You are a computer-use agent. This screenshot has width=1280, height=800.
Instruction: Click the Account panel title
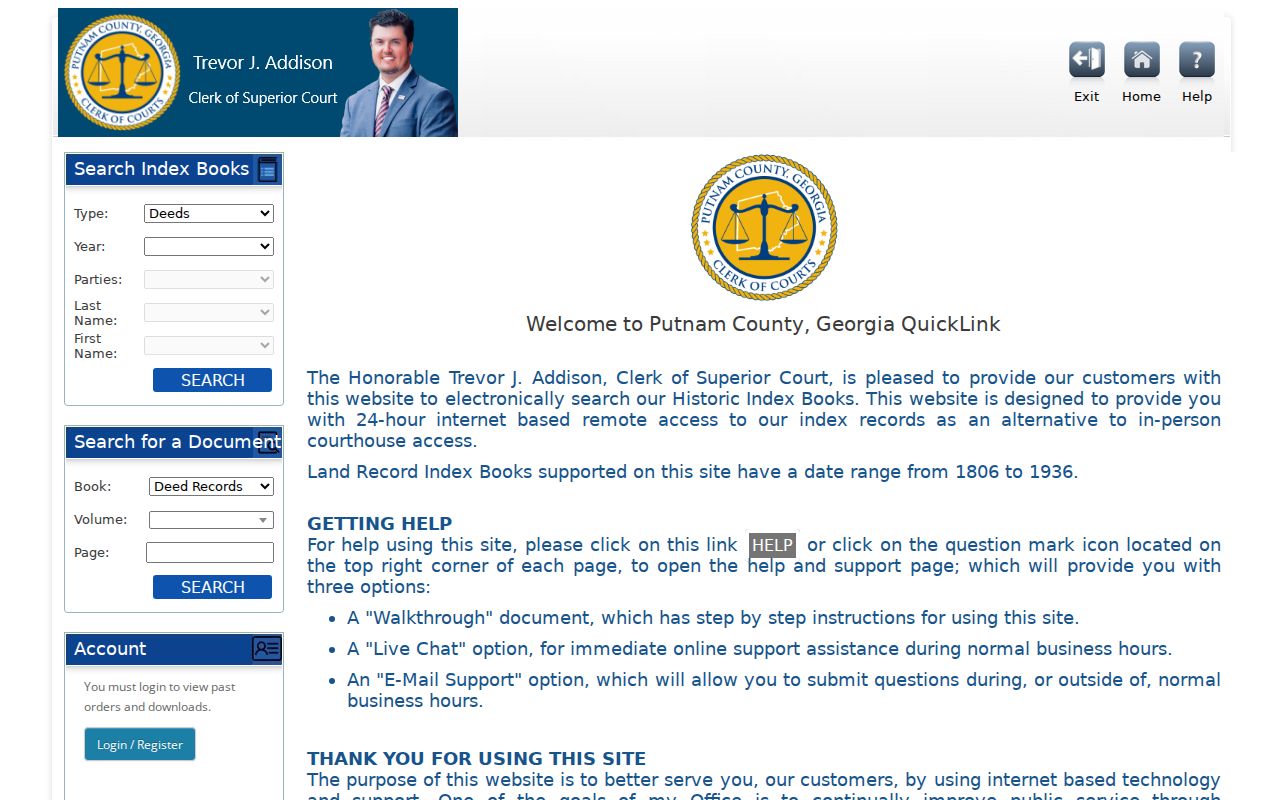[110, 649]
